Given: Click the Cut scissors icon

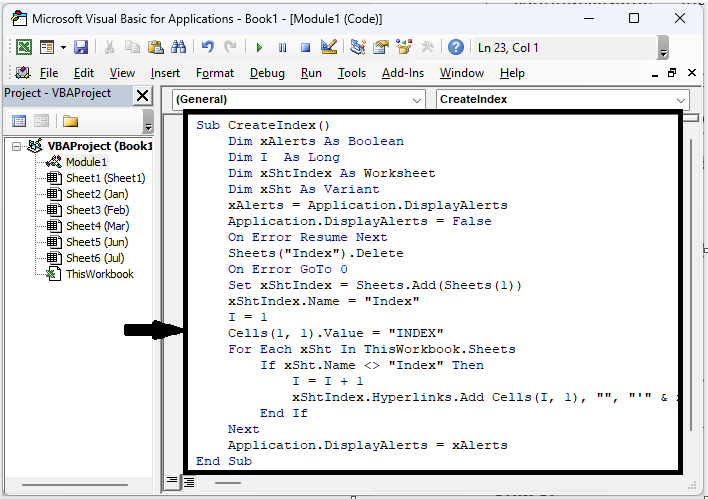Looking at the screenshot, I should pyautogui.click(x=109, y=47).
